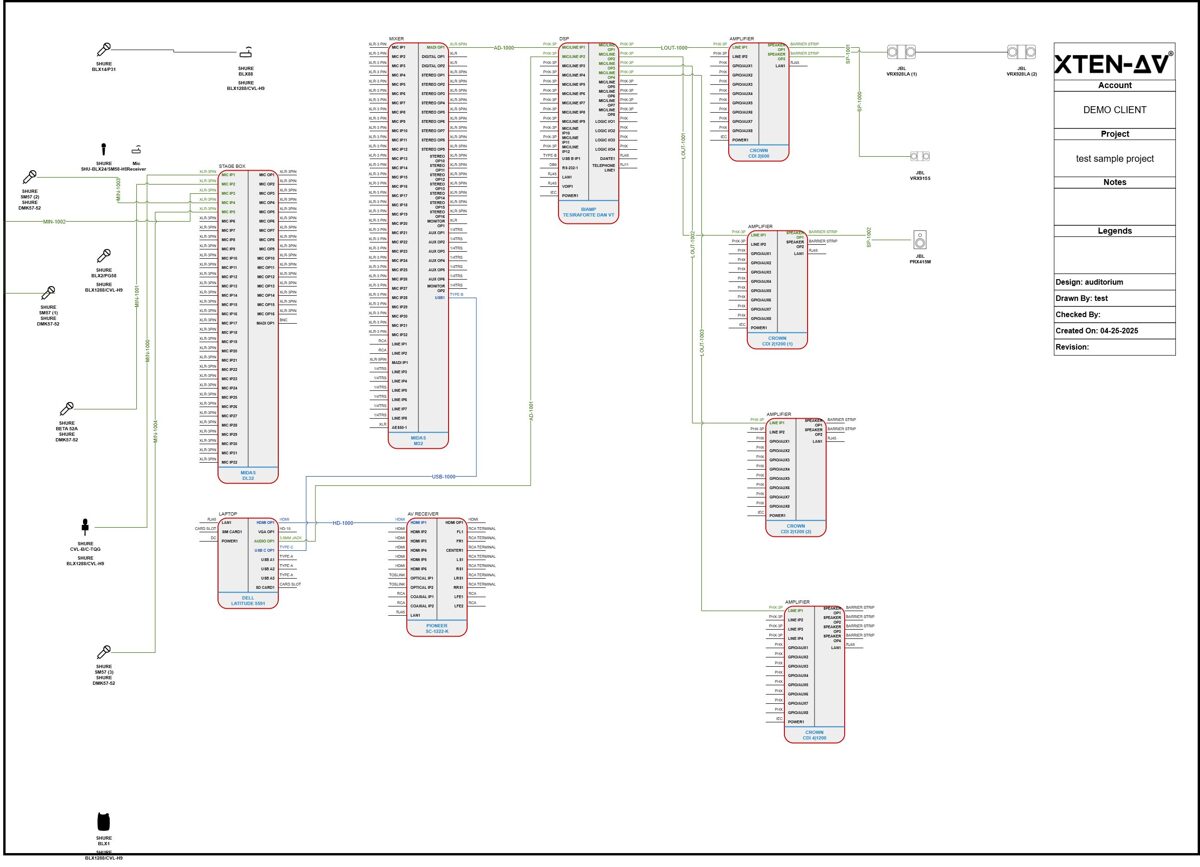1200x867 pixels.
Task: Select the Design: auditorium row
Action: [1115, 282]
